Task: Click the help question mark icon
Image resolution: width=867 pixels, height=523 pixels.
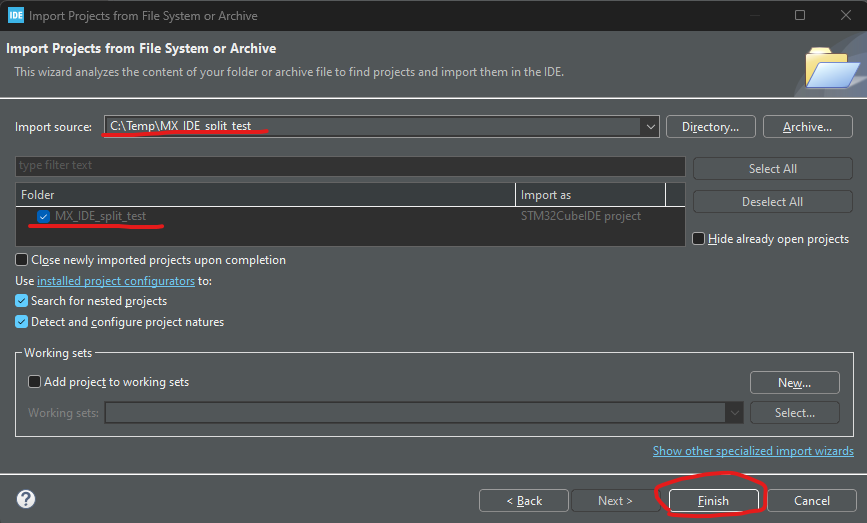Action: click(27, 500)
